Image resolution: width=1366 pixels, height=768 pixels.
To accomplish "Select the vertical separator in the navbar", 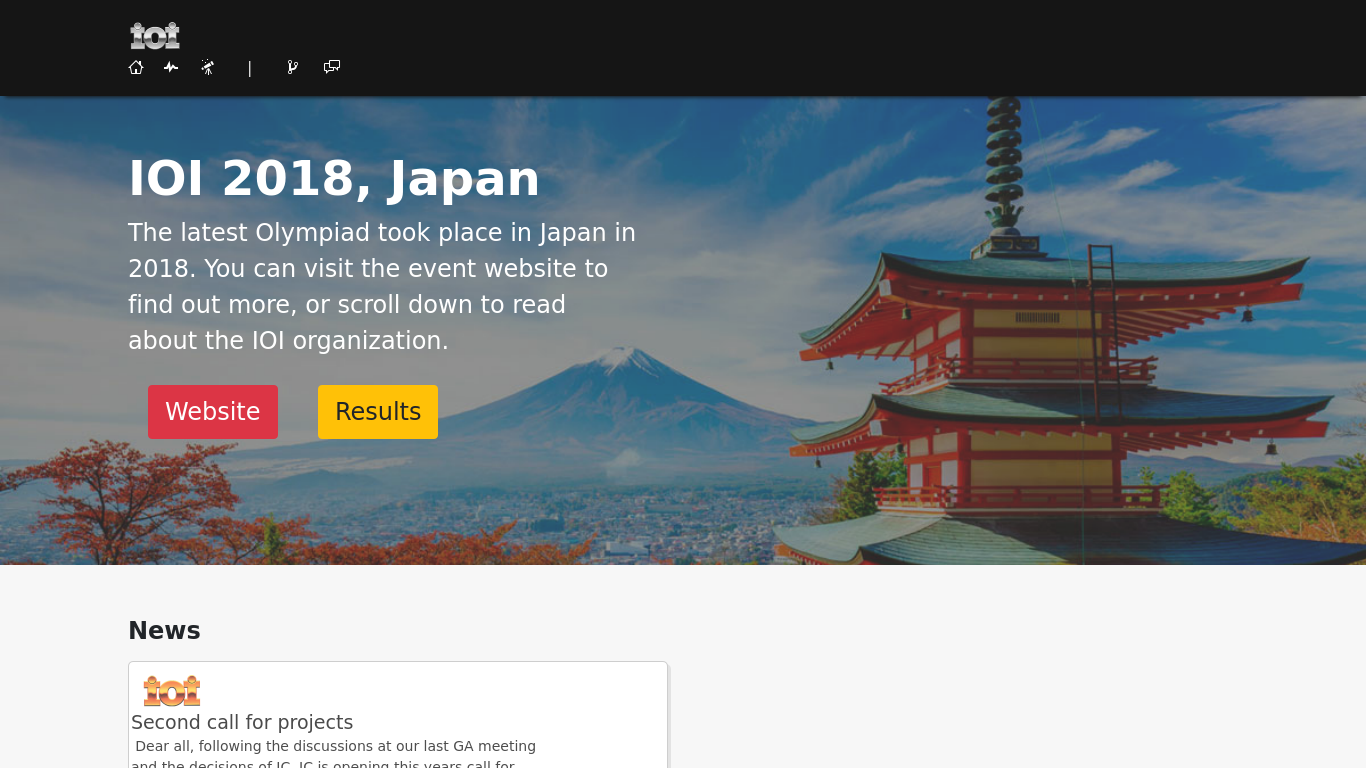I will pos(249,68).
